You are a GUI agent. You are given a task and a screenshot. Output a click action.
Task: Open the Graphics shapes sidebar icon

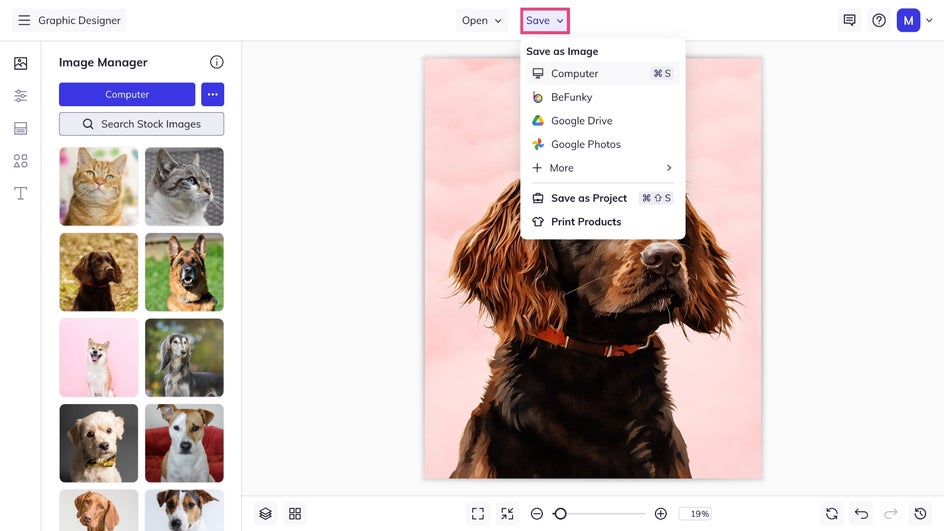(20, 161)
